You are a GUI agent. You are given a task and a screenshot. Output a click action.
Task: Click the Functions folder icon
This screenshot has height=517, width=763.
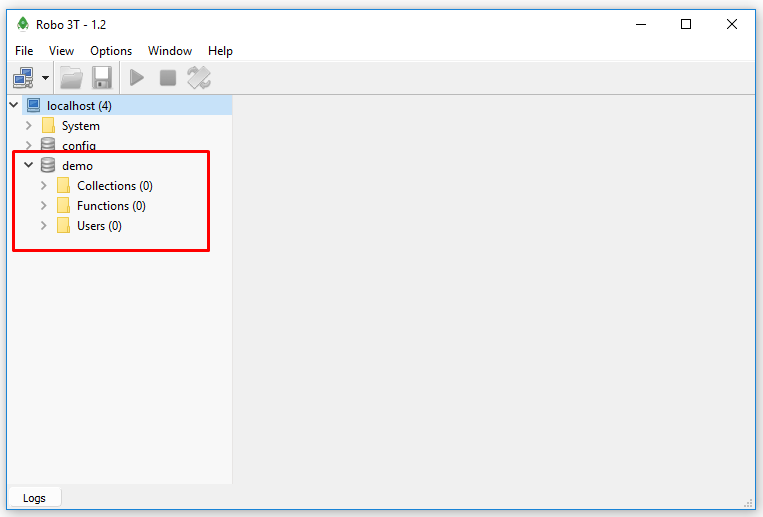click(63, 205)
